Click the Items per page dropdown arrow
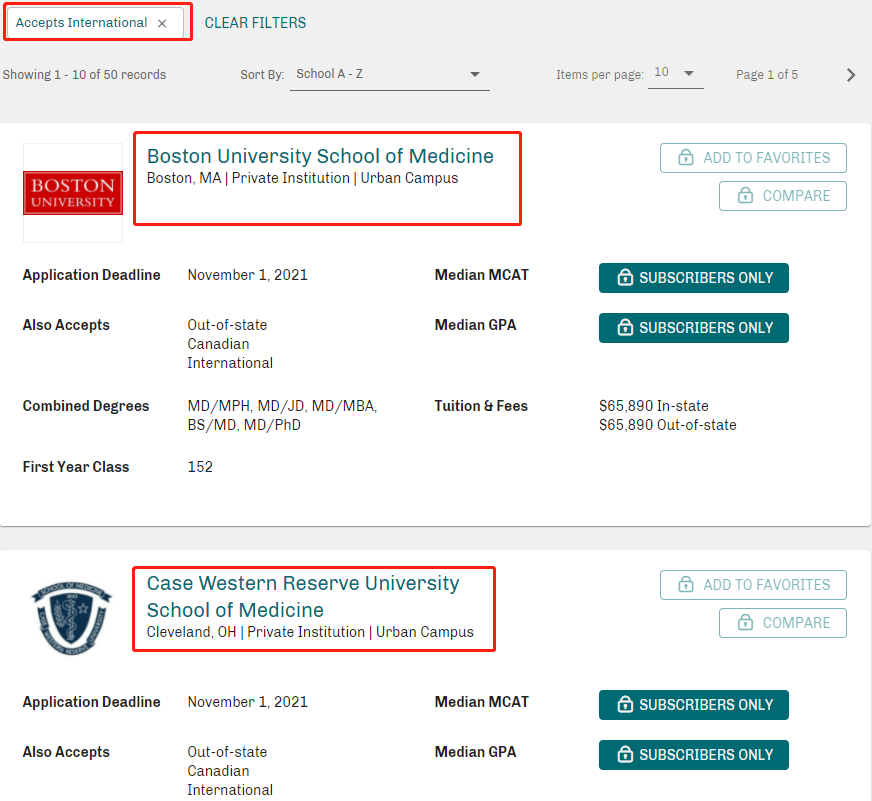The width and height of the screenshot is (872, 801). [x=689, y=73]
